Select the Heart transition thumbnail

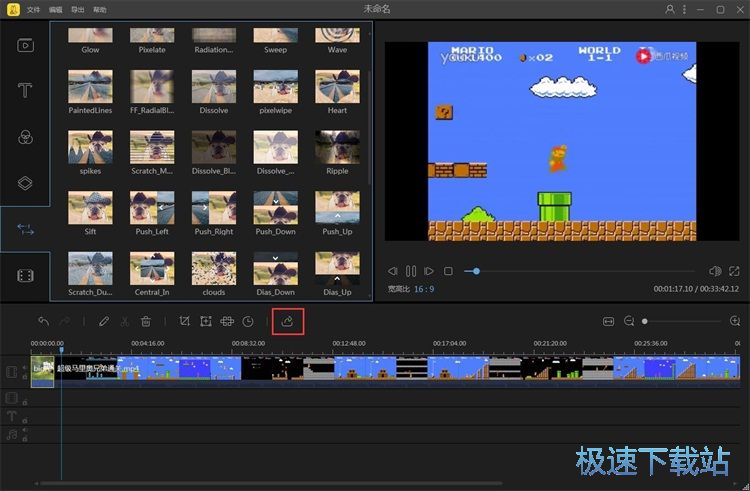pyautogui.click(x=337, y=87)
